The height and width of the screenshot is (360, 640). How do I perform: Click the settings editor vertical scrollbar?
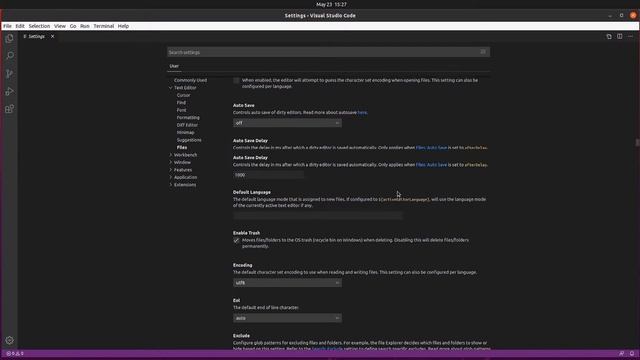pos(637,142)
